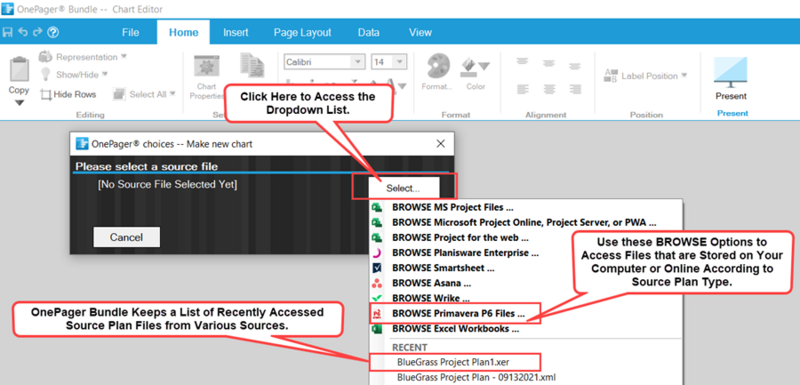The width and height of the screenshot is (800, 385).
Task: Switch to the View tab
Action: tap(420, 32)
